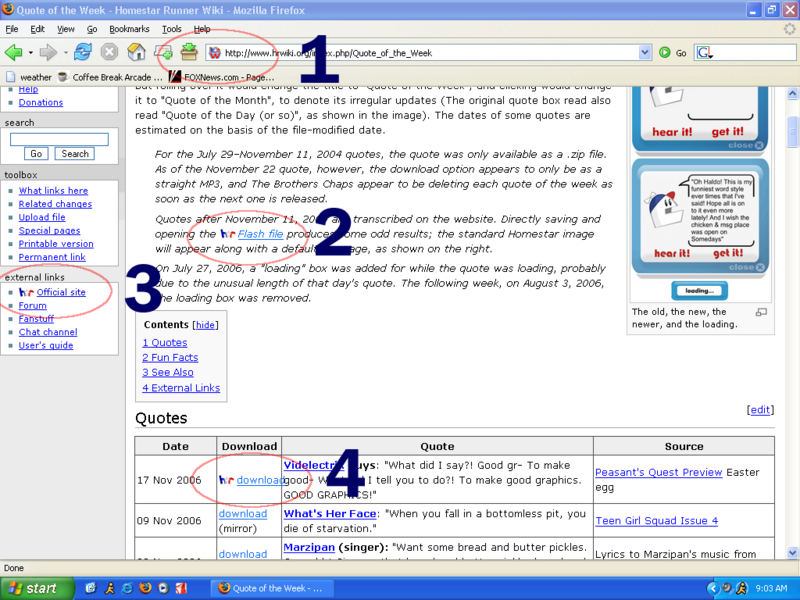Viewport: 800px width, 600px height.
Task: Click the page scrollbar up arrow
Action: point(792,93)
